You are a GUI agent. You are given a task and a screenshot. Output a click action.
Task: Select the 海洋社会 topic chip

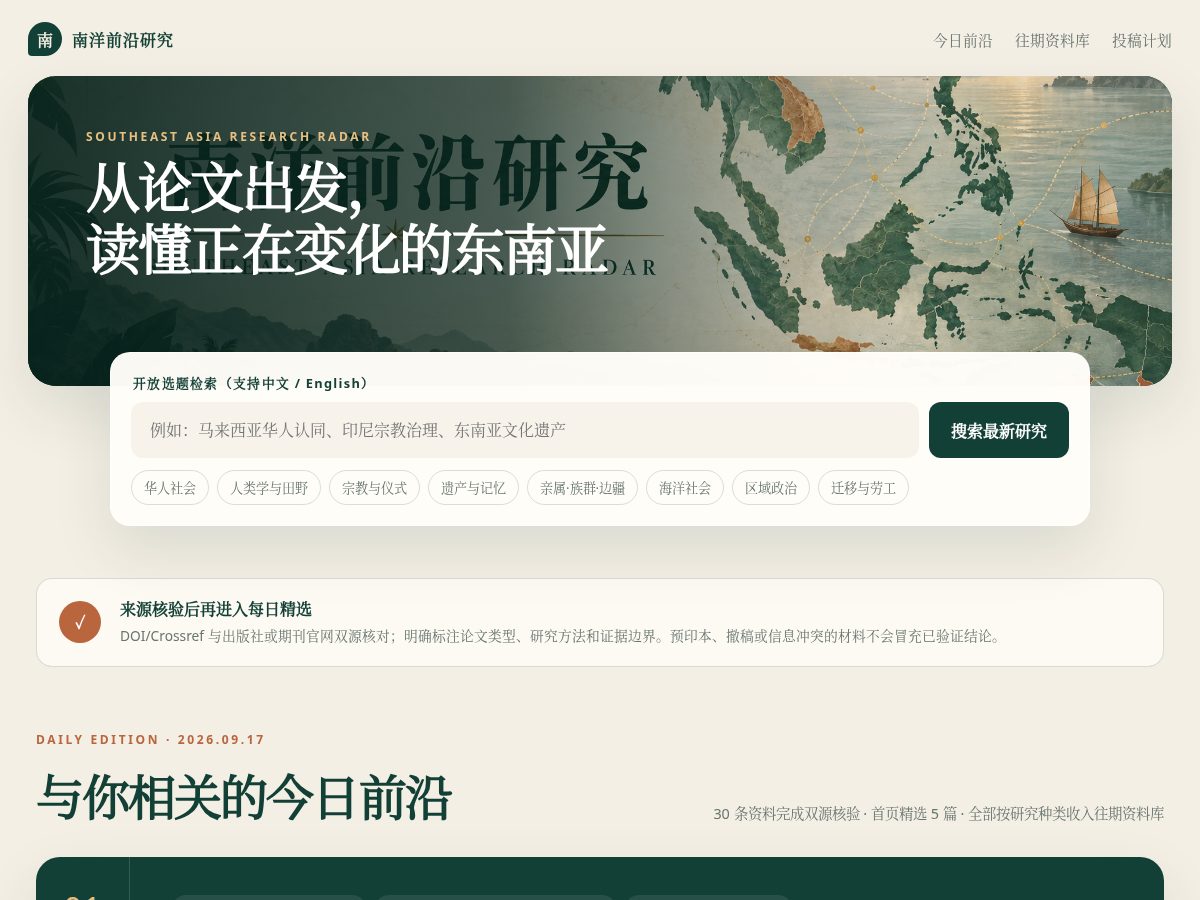(685, 488)
